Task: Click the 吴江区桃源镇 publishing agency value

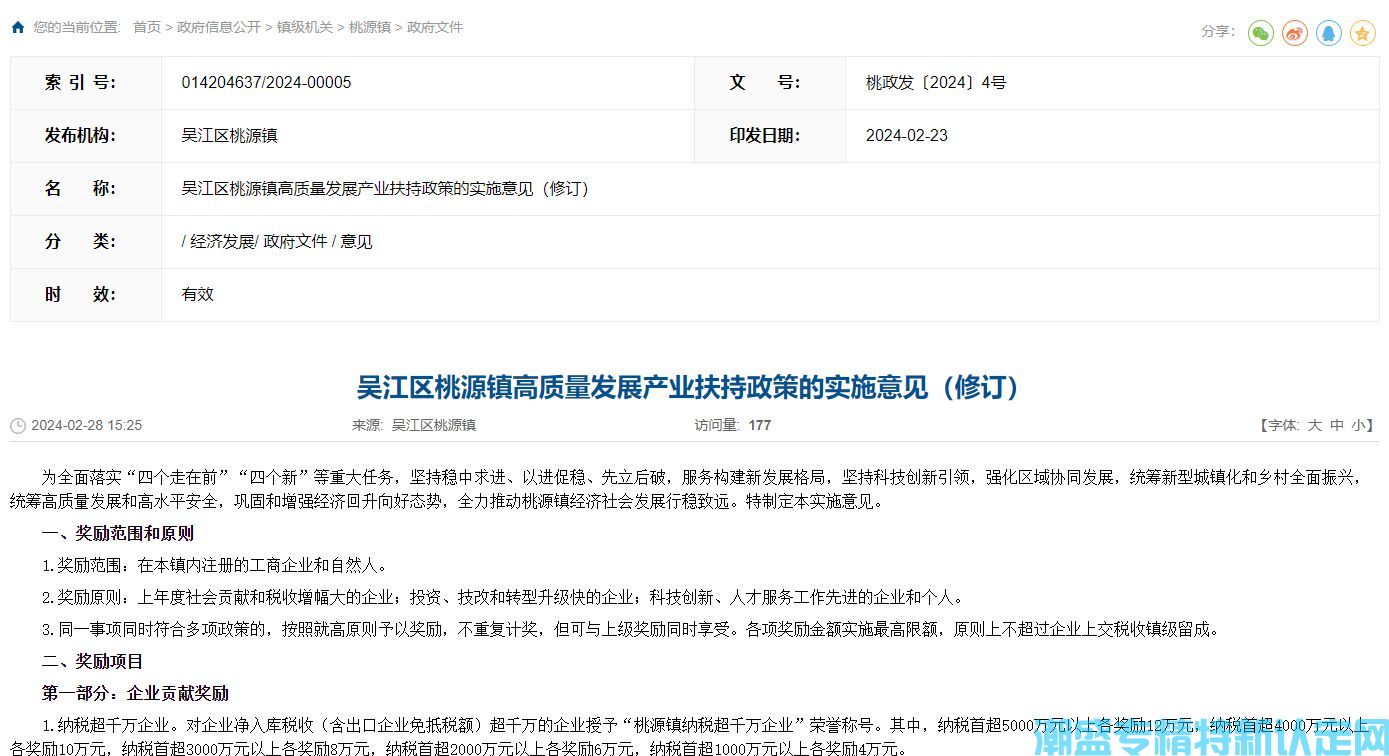Action: click(x=229, y=136)
